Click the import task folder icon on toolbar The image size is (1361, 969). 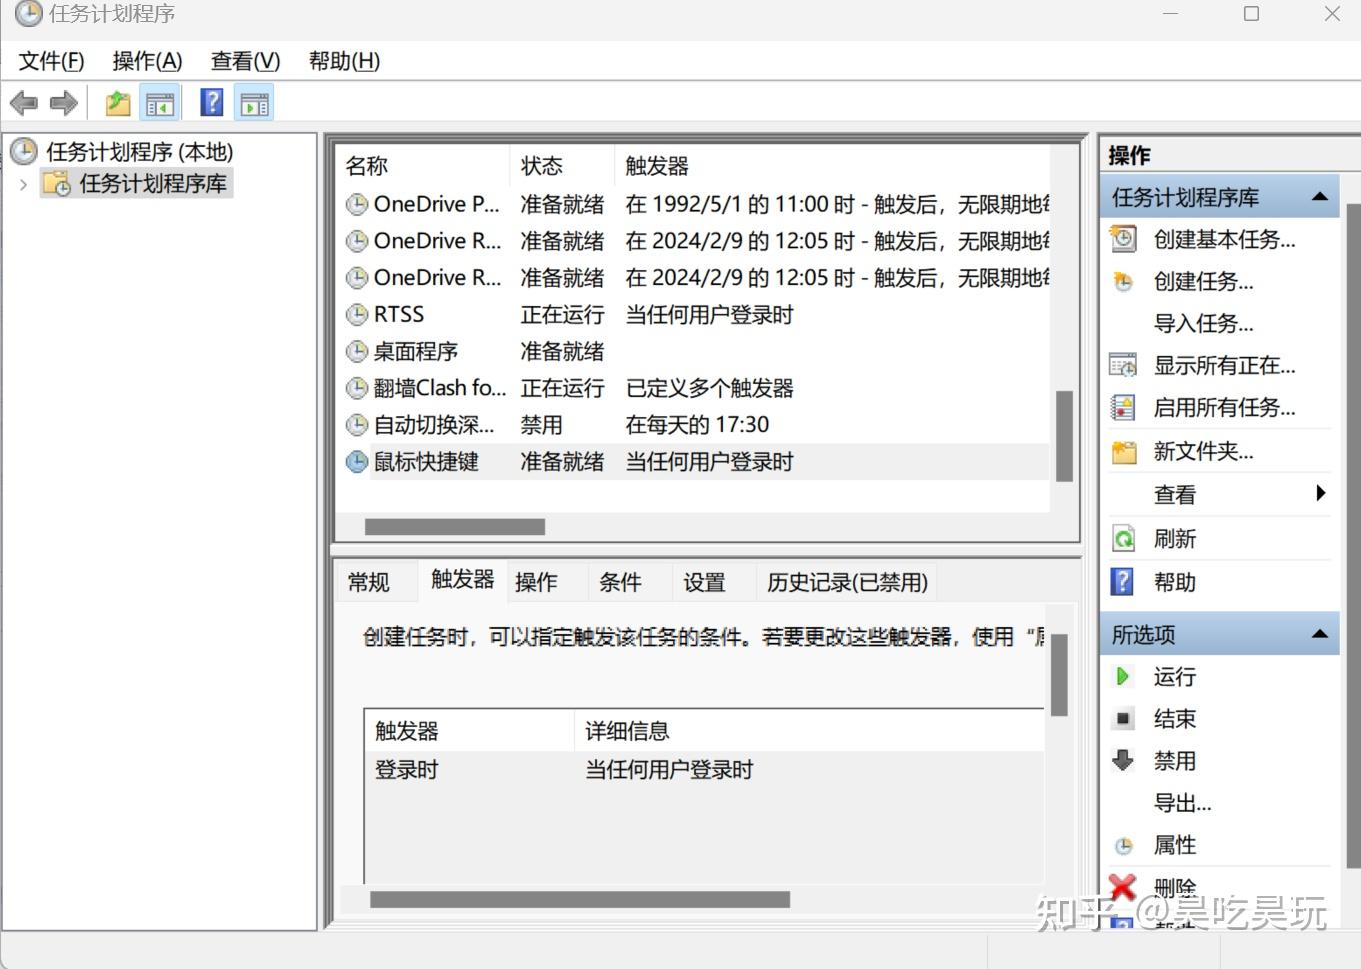click(x=115, y=101)
